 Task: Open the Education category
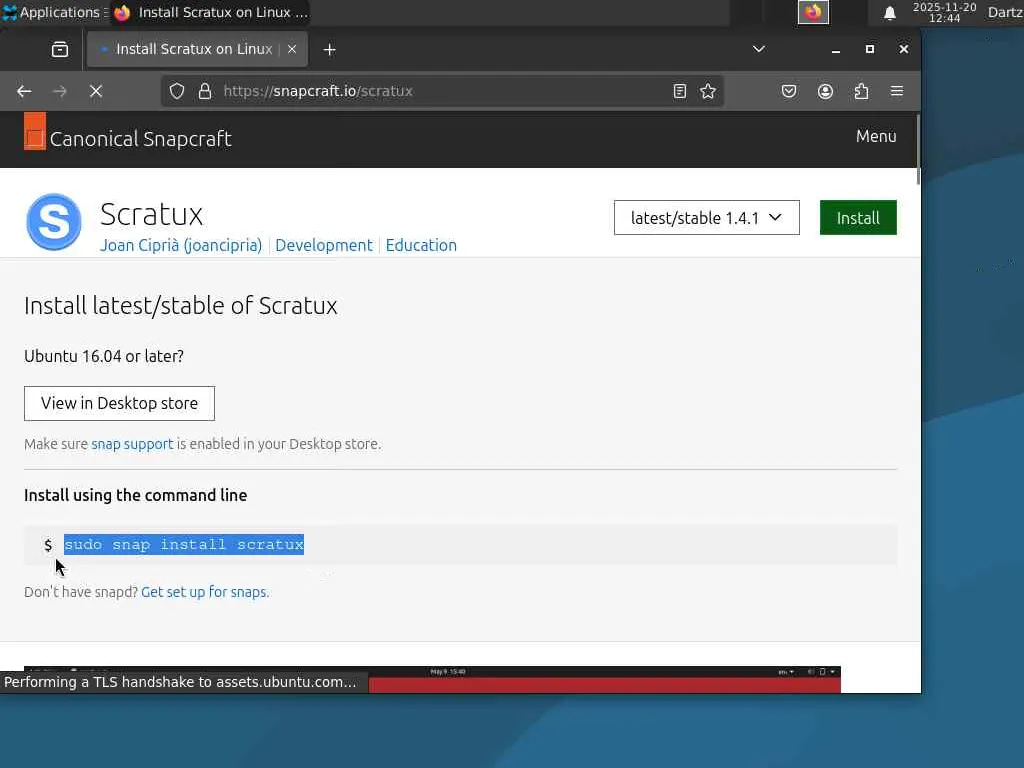coord(421,246)
